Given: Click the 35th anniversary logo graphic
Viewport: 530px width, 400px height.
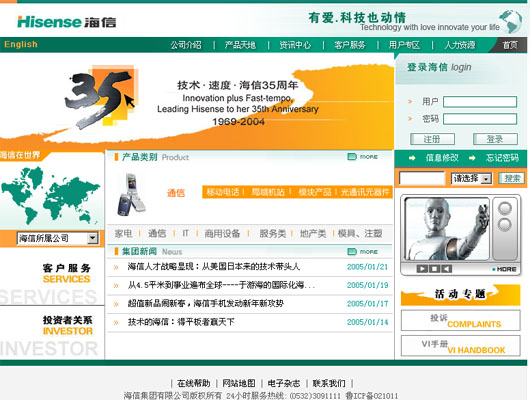Looking at the screenshot, I should [101, 96].
